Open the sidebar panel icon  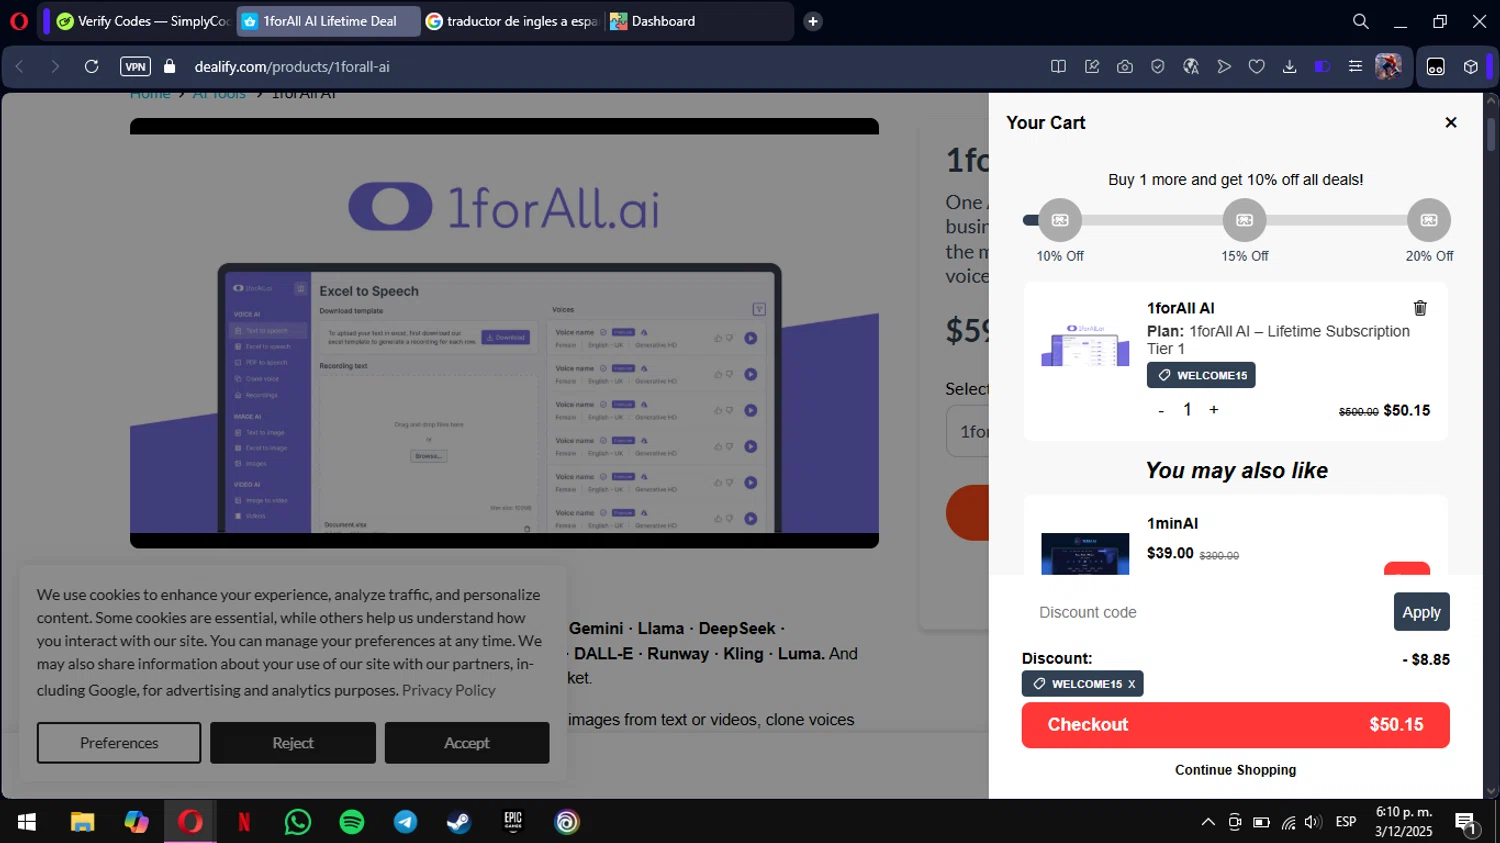[x=1436, y=67]
